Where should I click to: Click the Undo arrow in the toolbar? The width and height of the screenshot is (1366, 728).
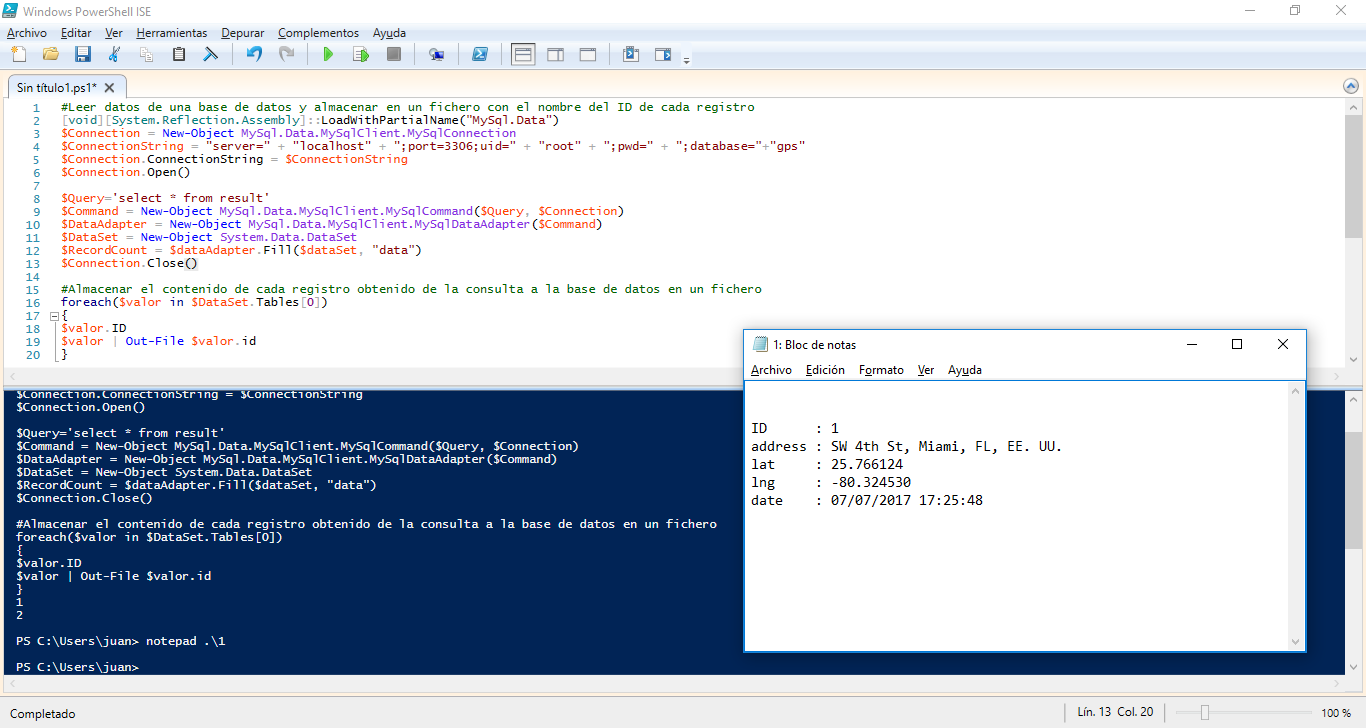pos(254,54)
